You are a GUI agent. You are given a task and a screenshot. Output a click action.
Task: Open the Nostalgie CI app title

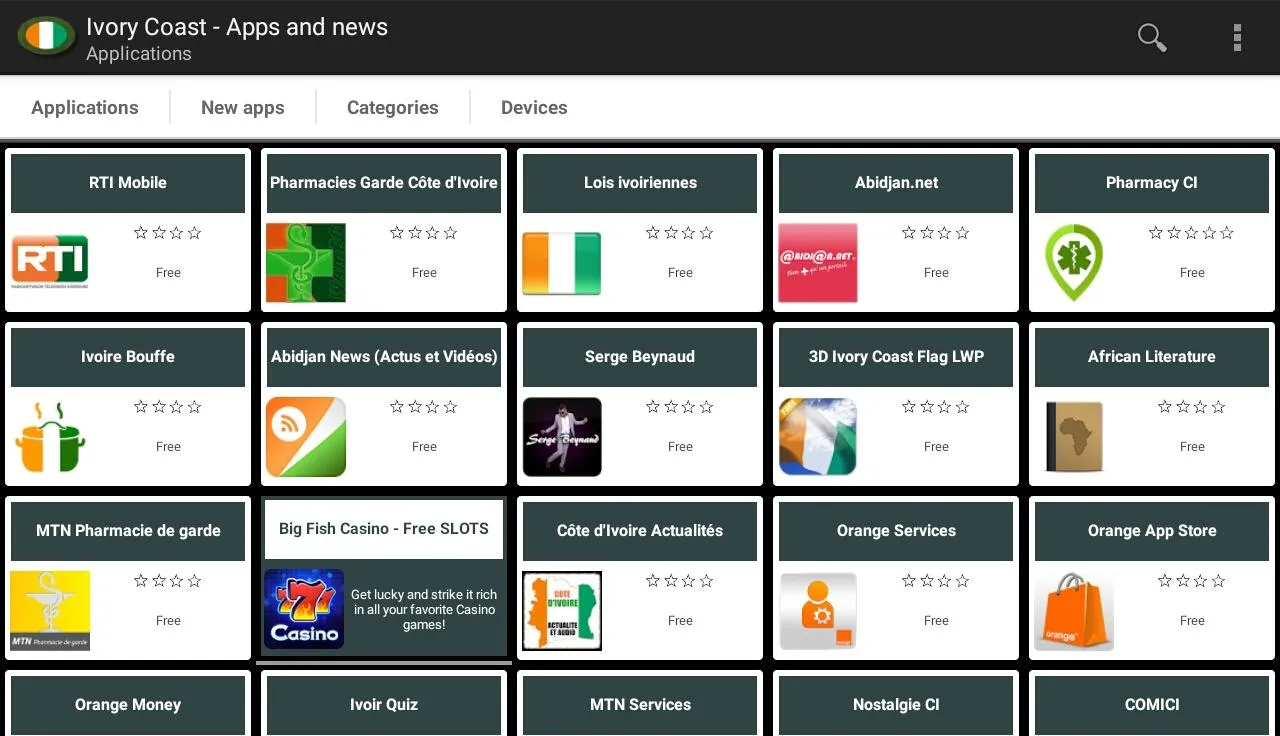[x=896, y=705]
